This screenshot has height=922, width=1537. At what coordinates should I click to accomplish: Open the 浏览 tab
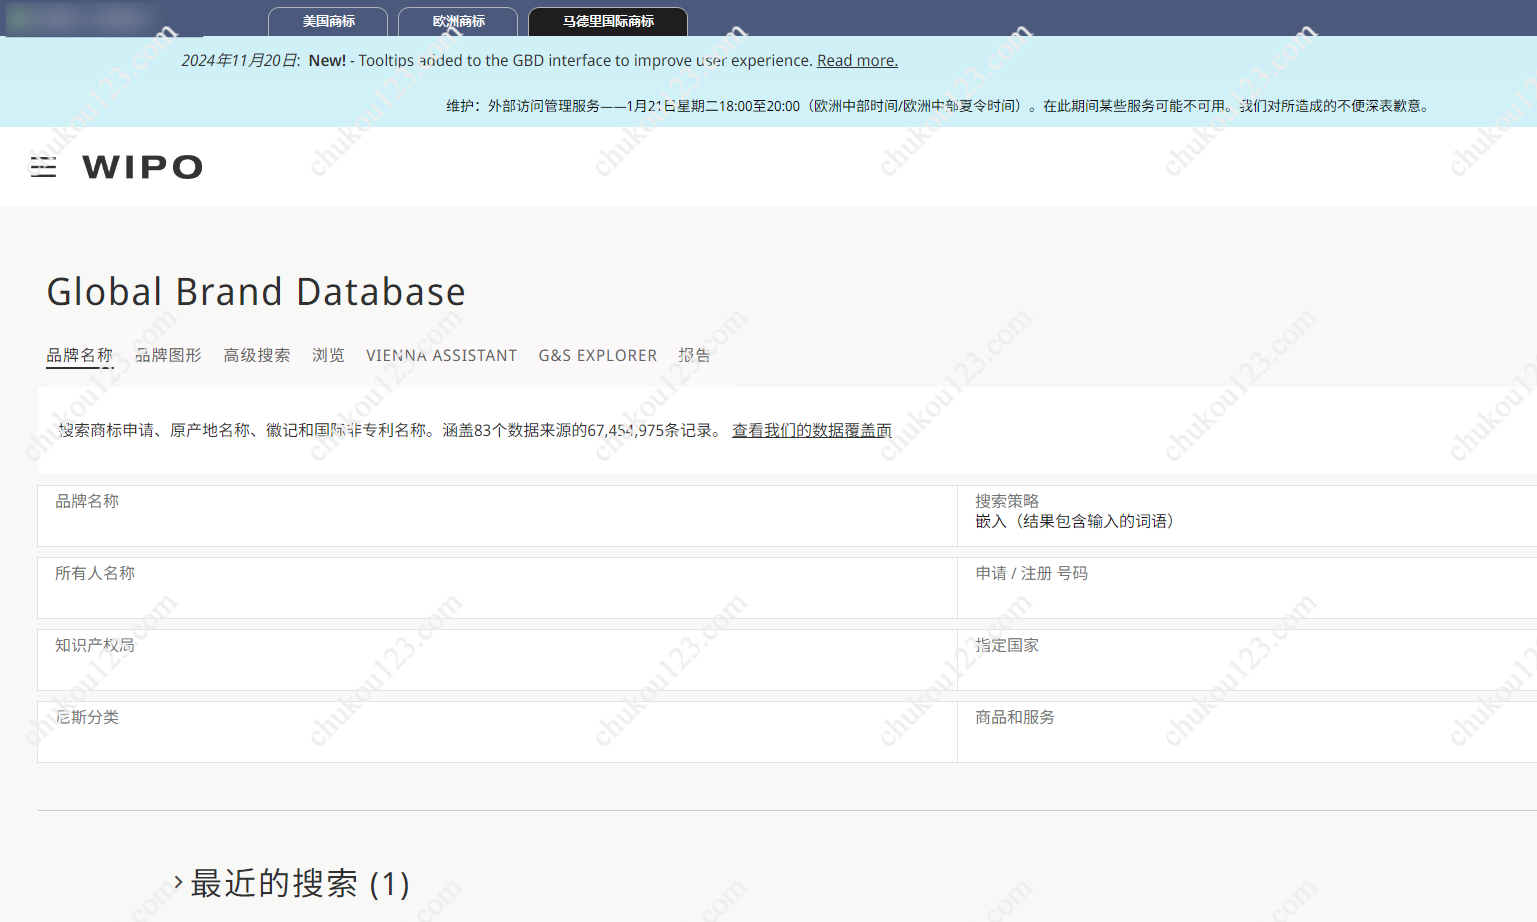pos(328,355)
